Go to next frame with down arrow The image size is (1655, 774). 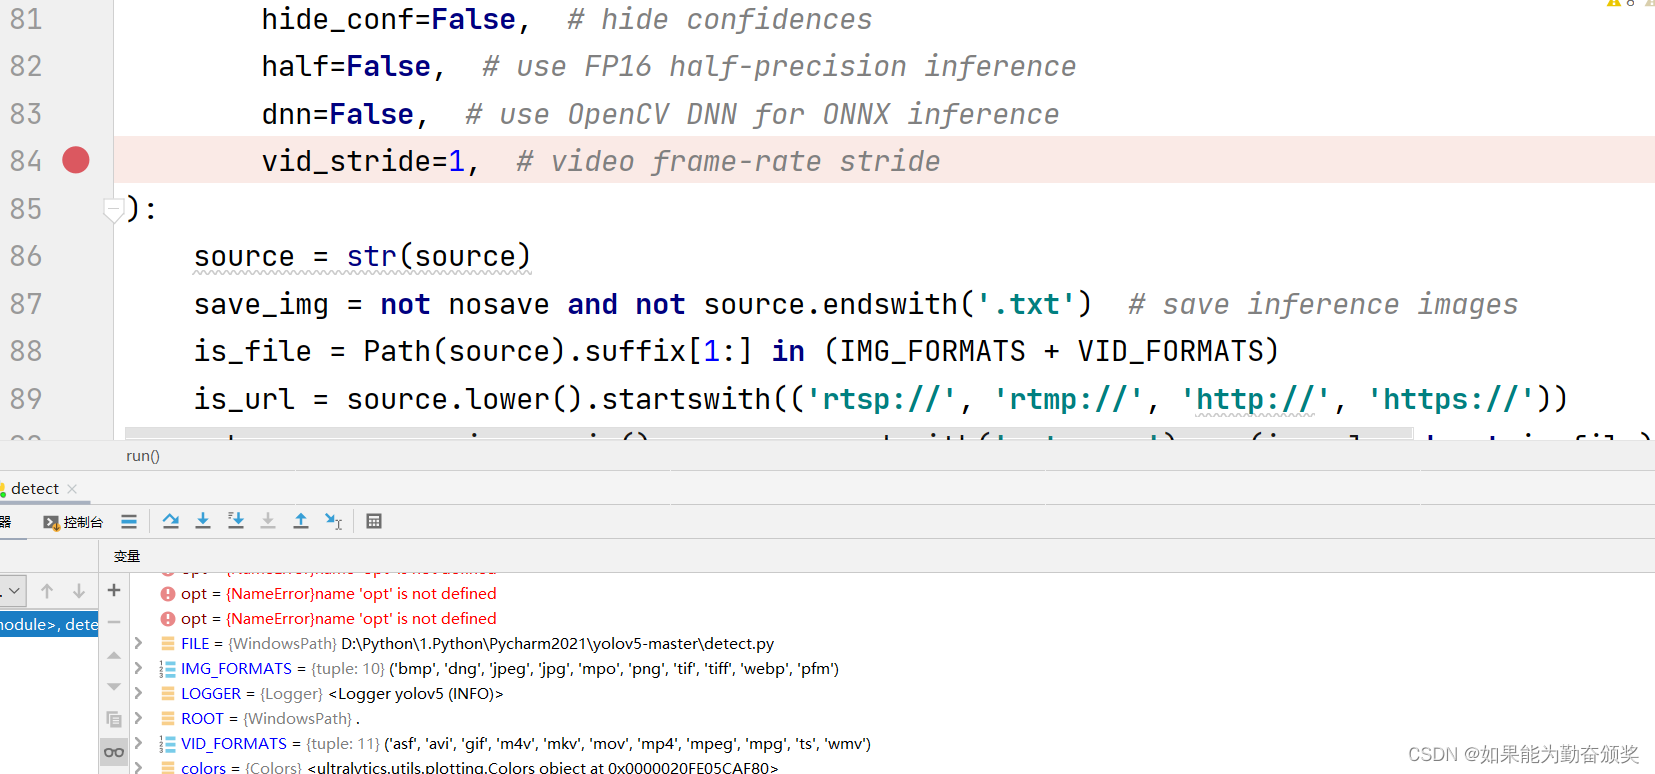[79, 591]
